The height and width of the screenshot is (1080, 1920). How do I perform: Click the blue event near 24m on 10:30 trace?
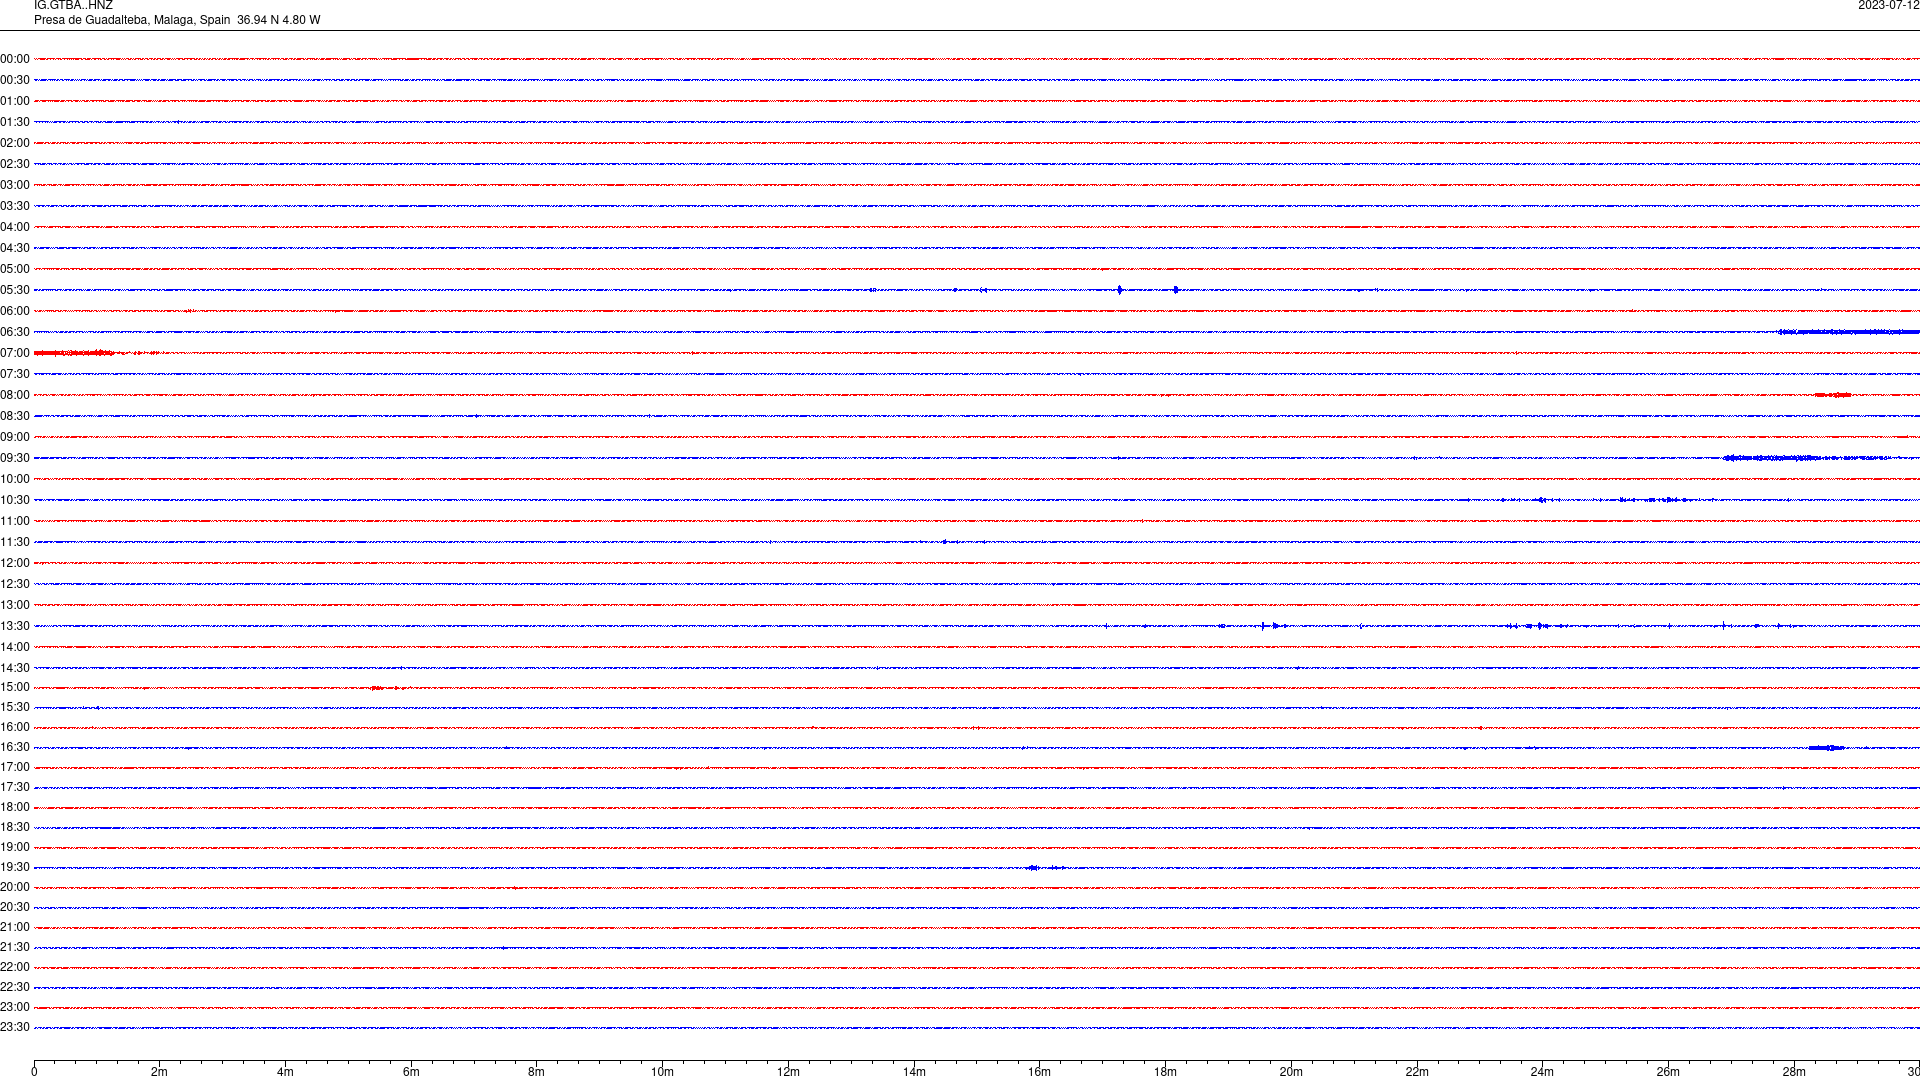1541,500
